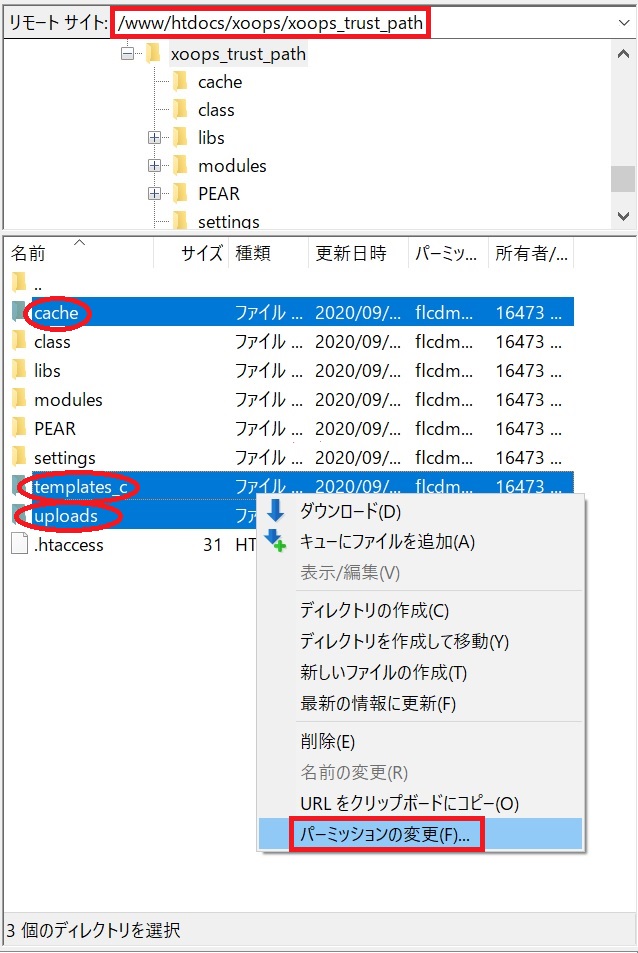Click the class folder icon in list

(x=19, y=341)
